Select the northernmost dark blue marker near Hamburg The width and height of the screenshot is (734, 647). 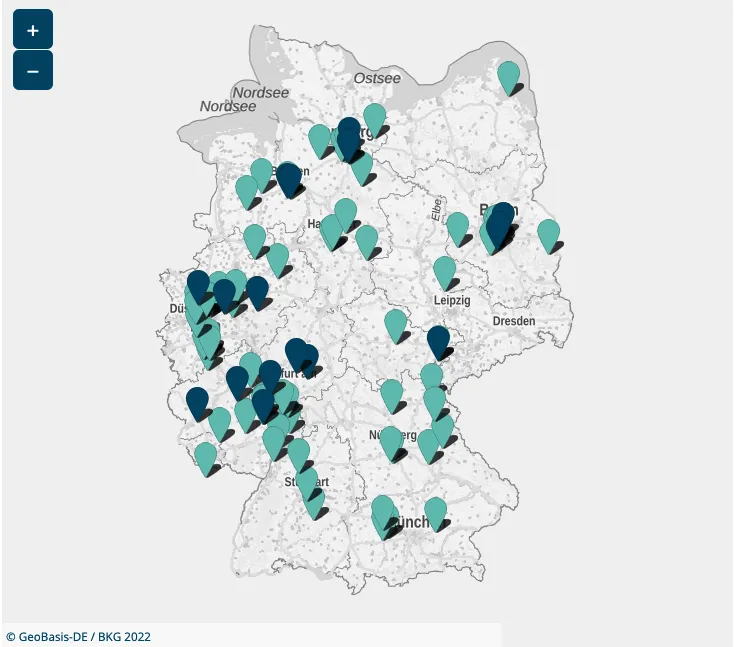click(x=348, y=132)
